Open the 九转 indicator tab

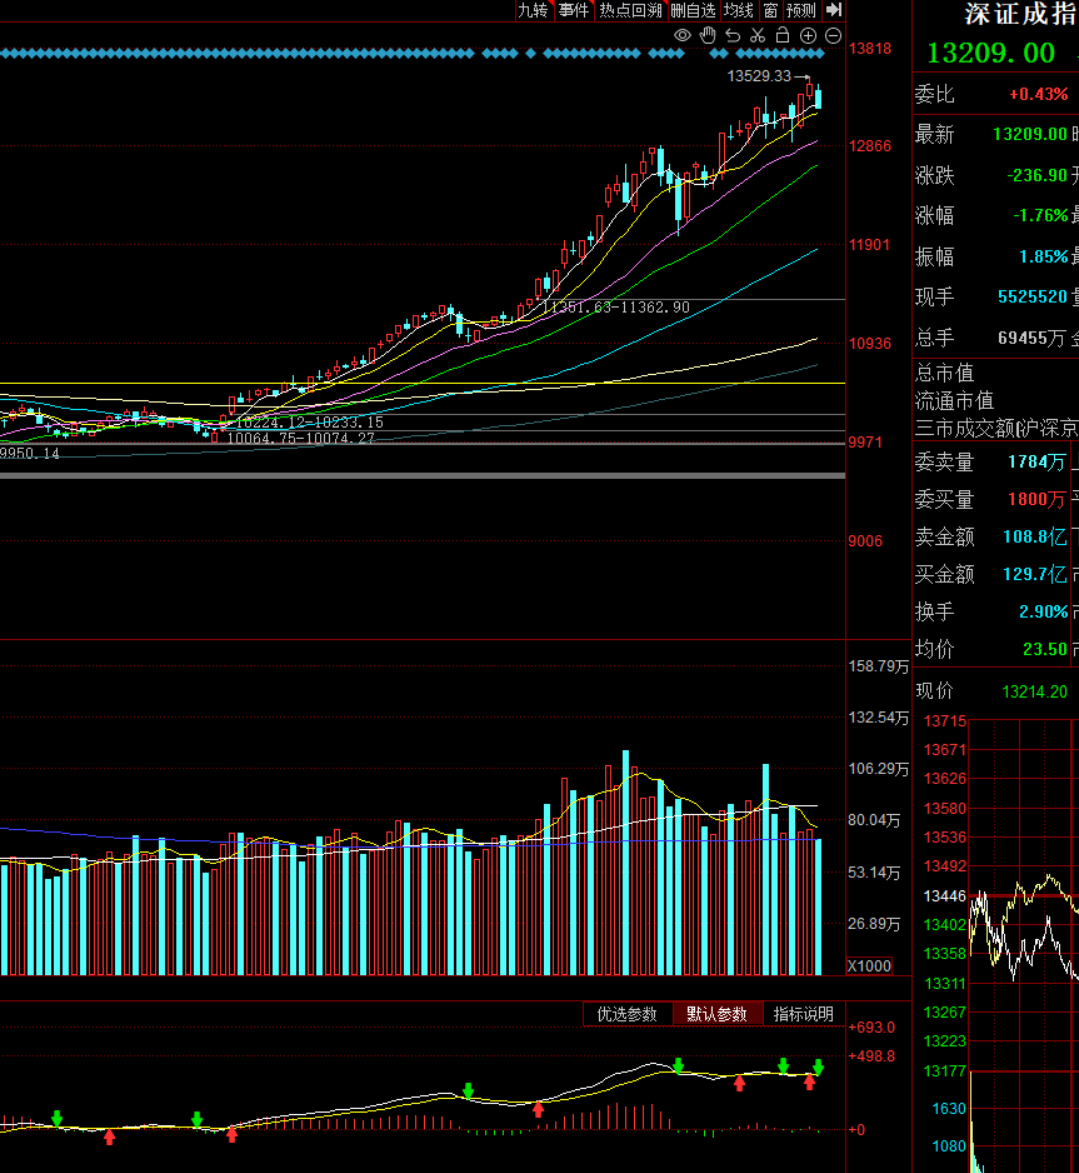pyautogui.click(x=532, y=10)
